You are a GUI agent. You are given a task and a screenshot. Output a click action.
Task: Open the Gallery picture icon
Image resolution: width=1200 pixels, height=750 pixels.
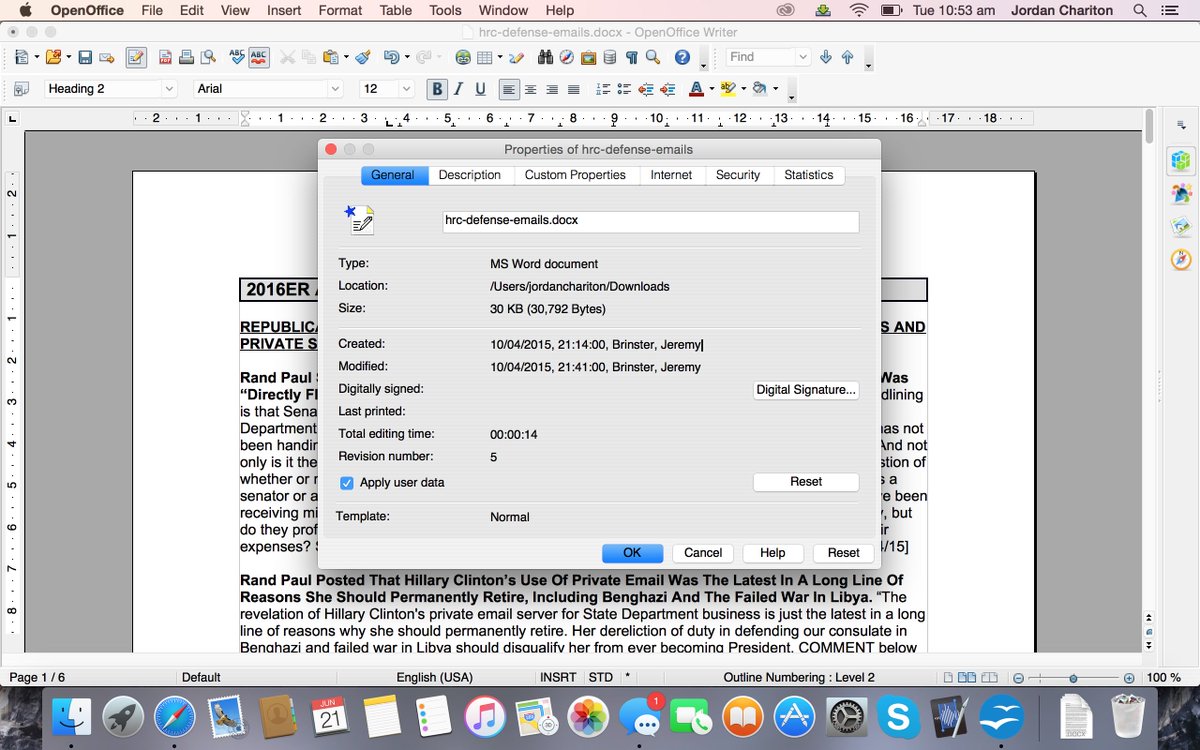click(588, 57)
